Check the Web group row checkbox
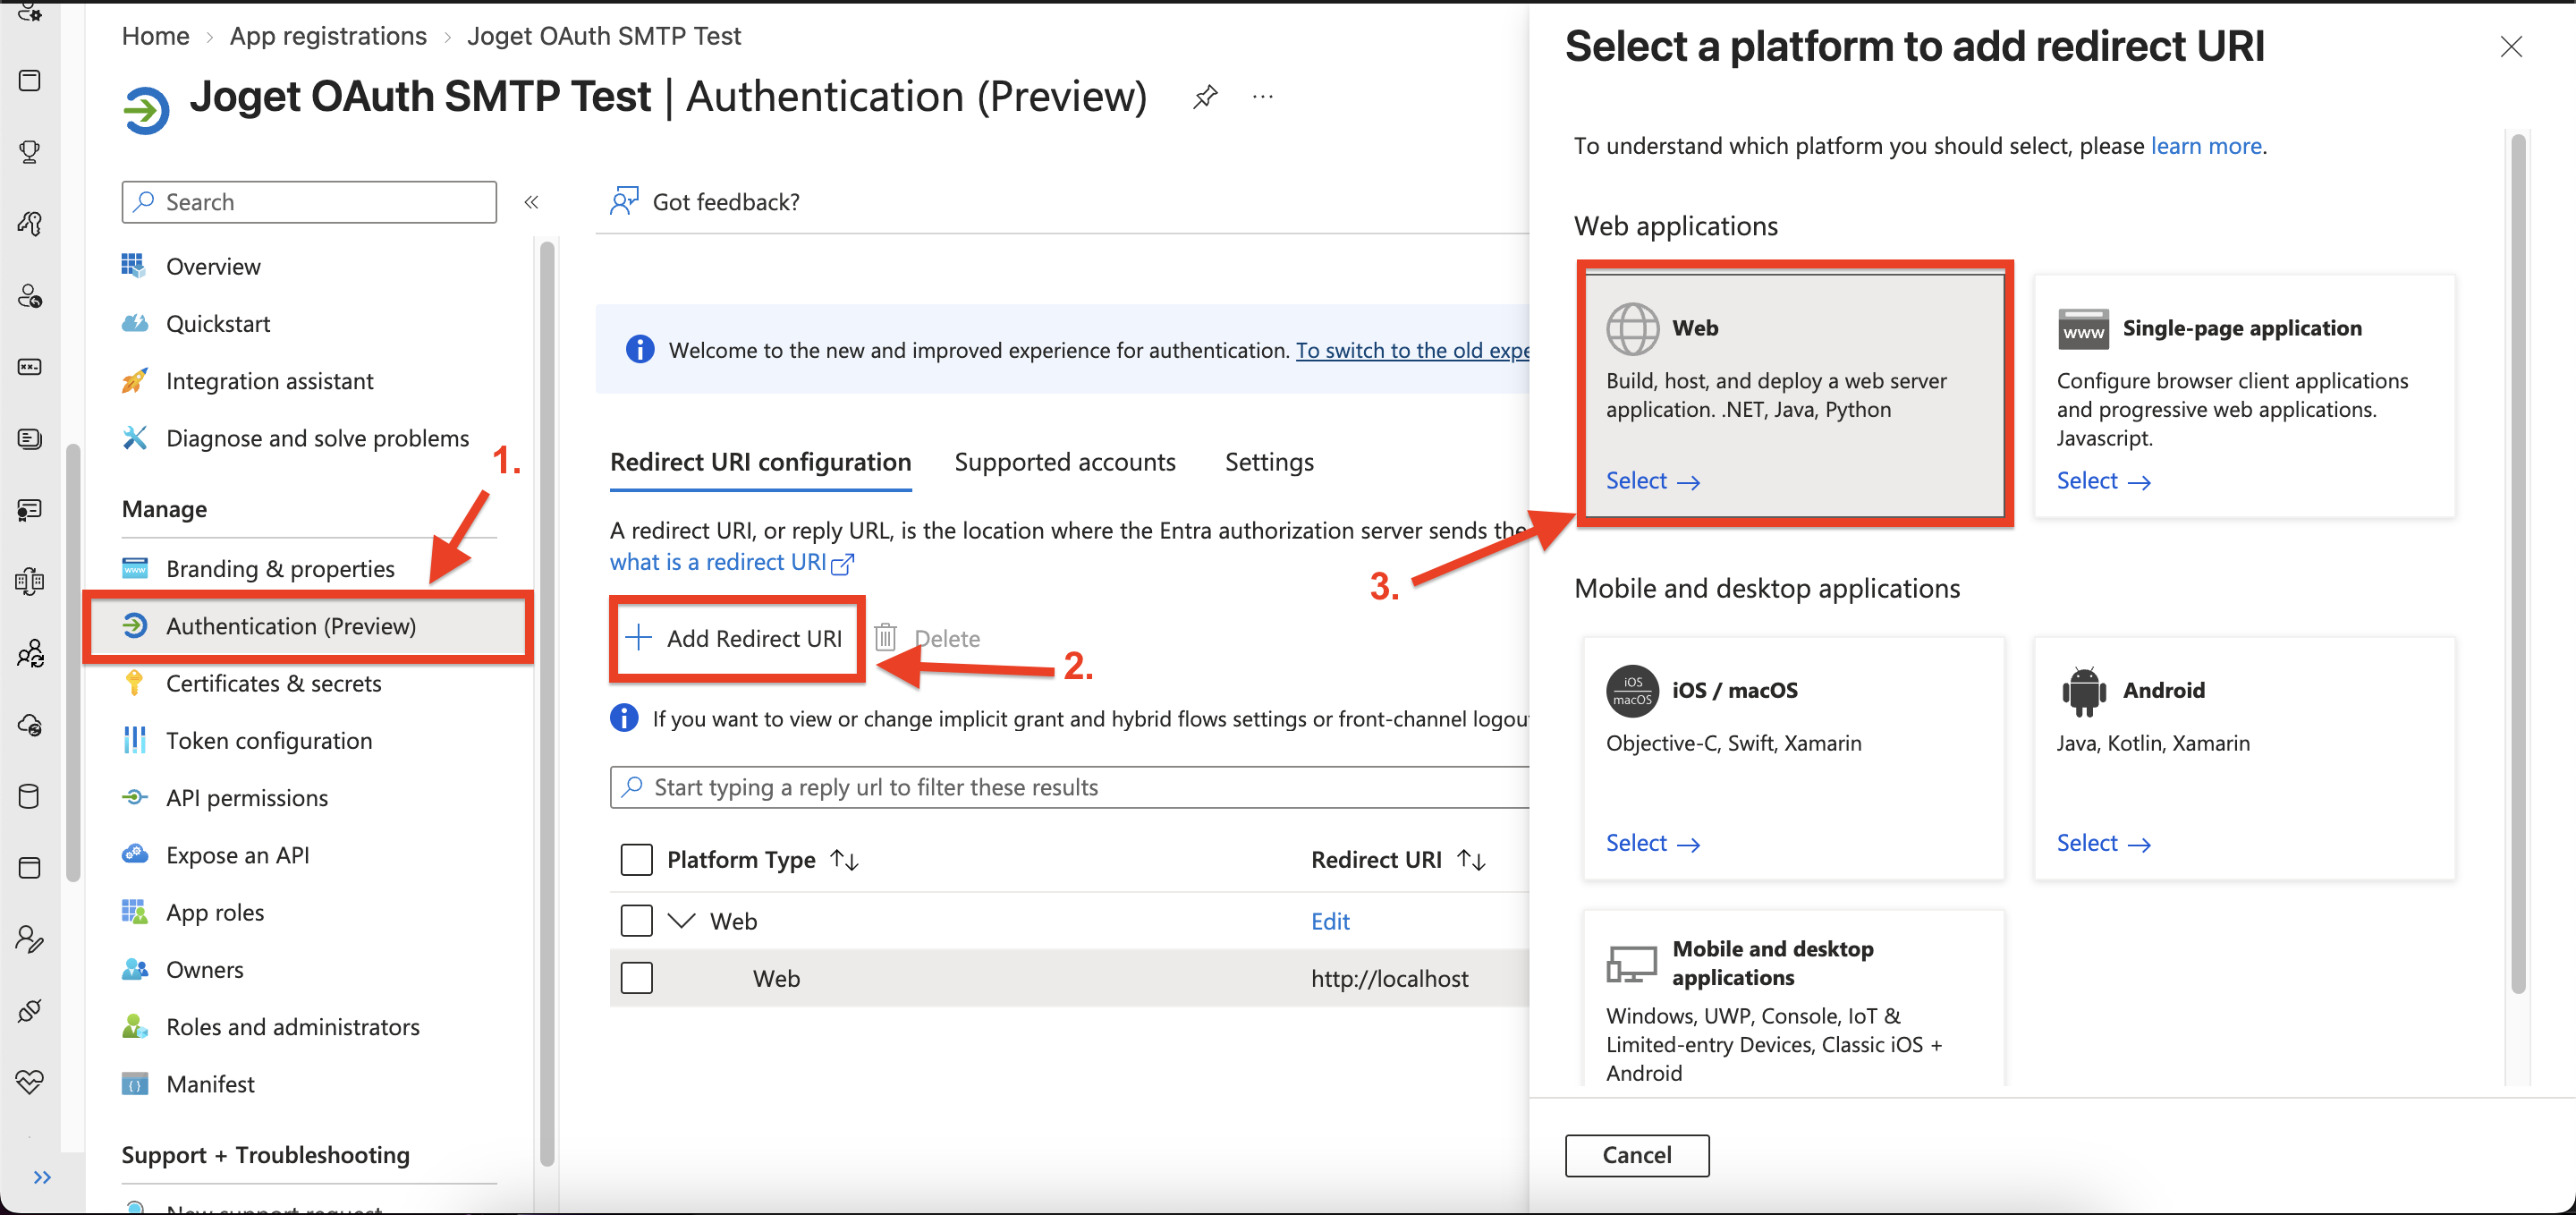This screenshot has height=1215, width=2576. (x=636, y=920)
